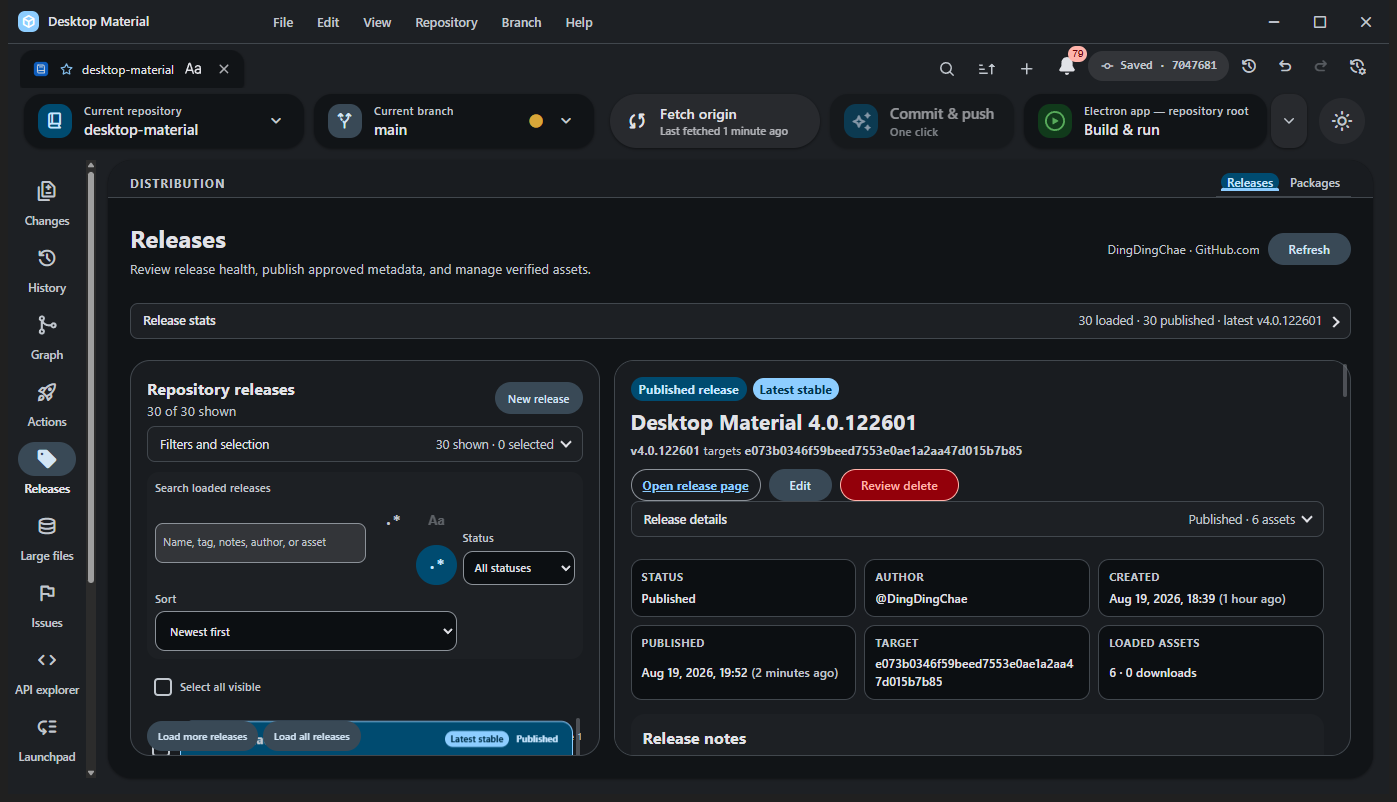Click the sort-ascending icon in top toolbar
This screenshot has height=802, width=1397.
[986, 68]
